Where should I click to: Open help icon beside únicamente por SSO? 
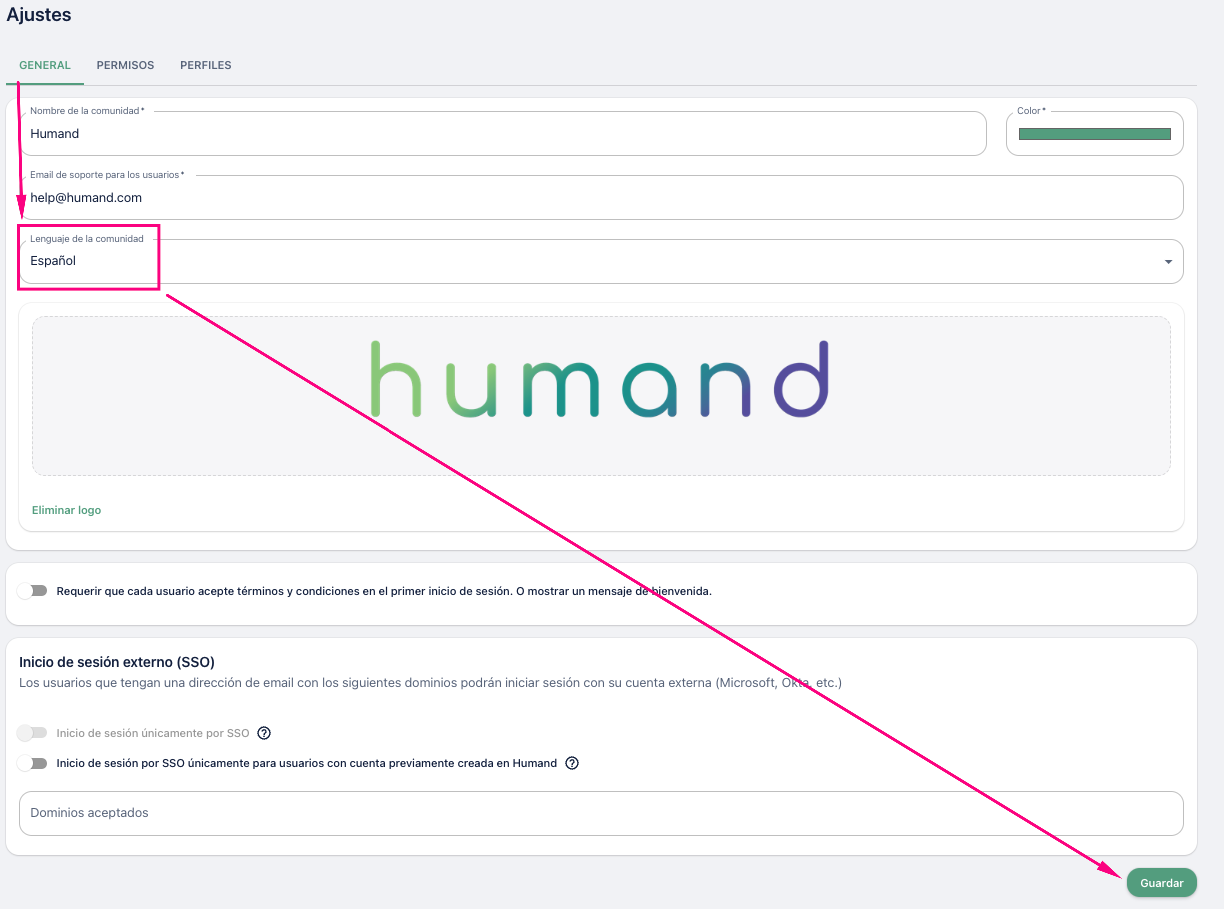pyautogui.click(x=264, y=733)
